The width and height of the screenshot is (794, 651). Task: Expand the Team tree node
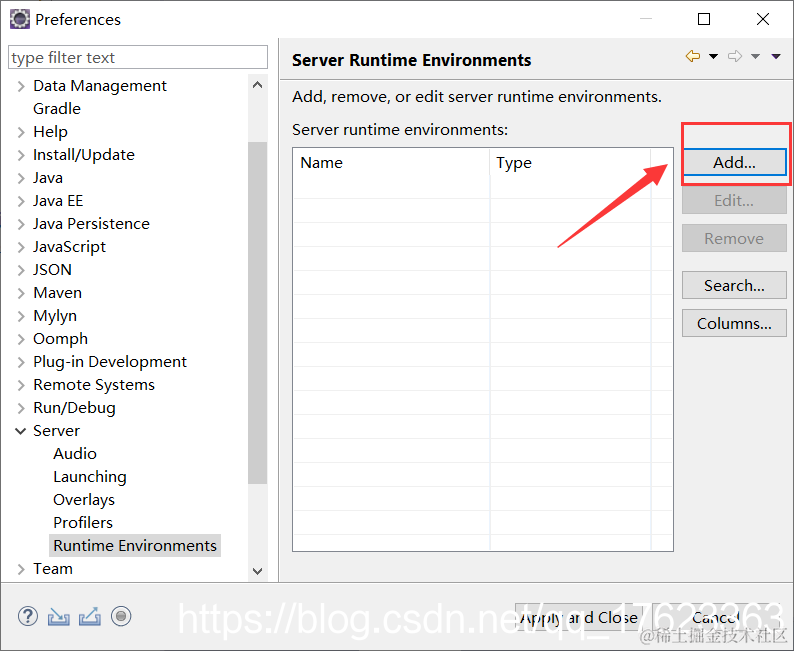tap(21, 569)
